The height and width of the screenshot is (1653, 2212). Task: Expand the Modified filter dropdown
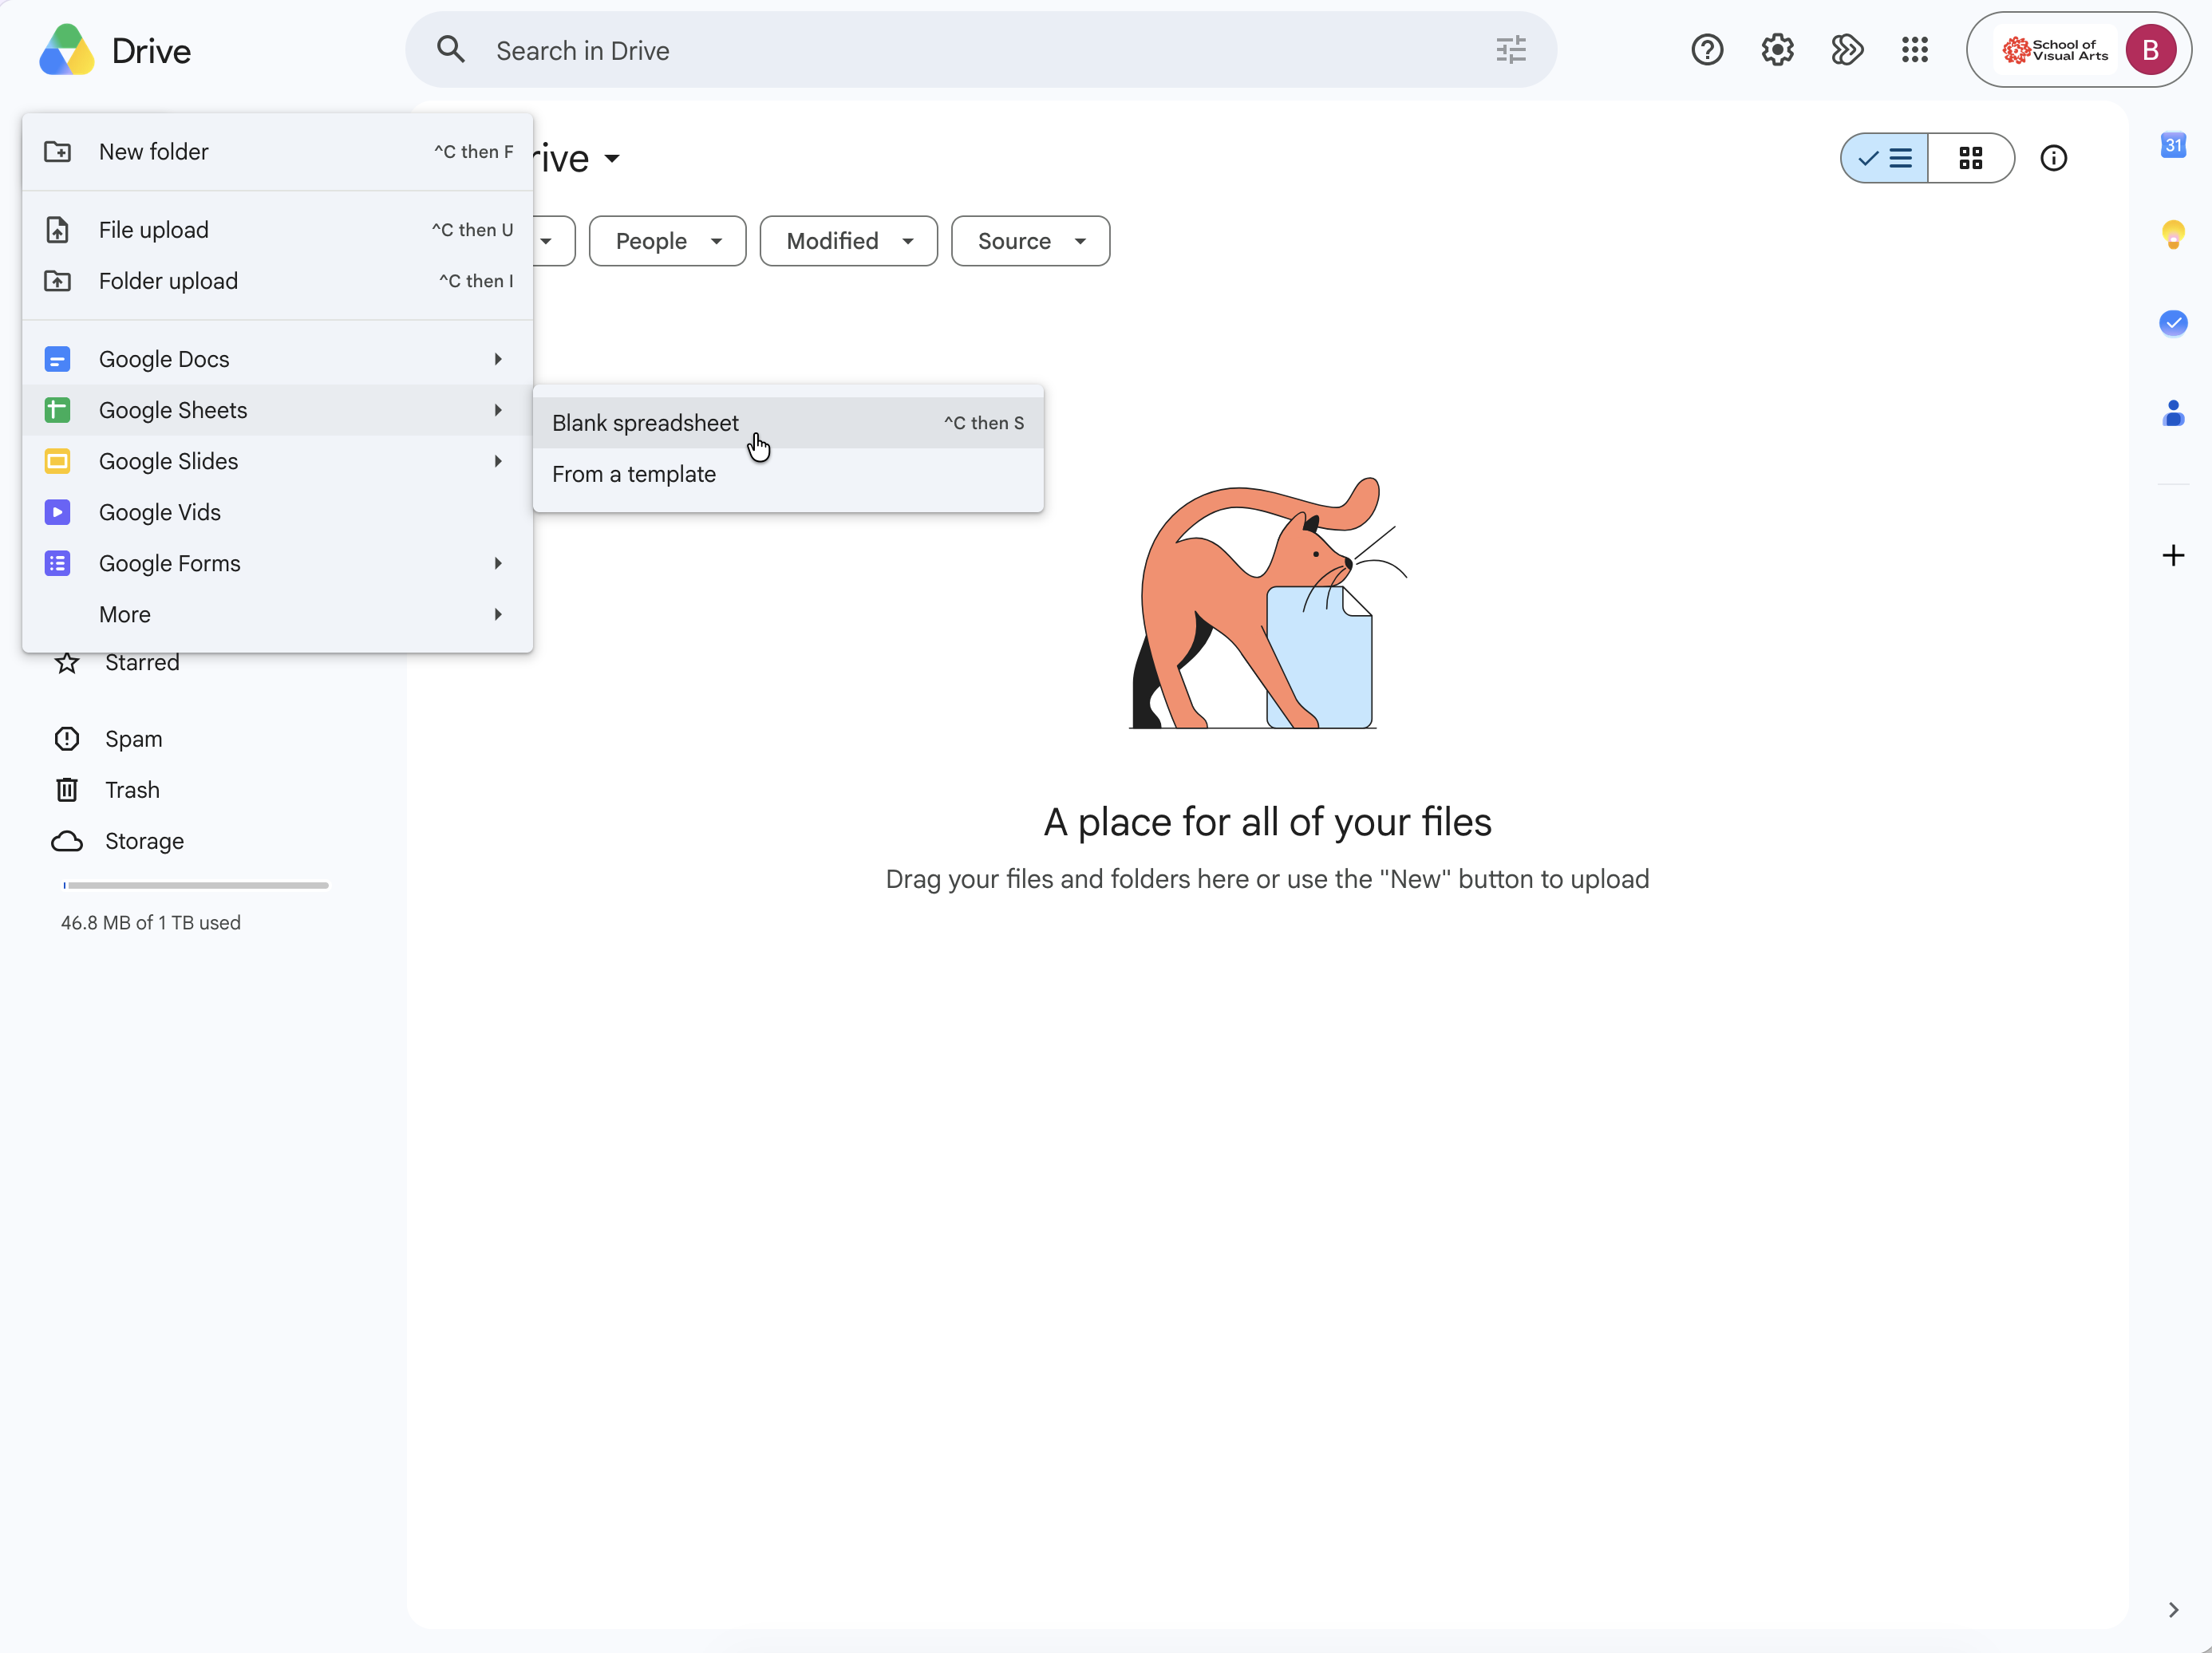848,241
